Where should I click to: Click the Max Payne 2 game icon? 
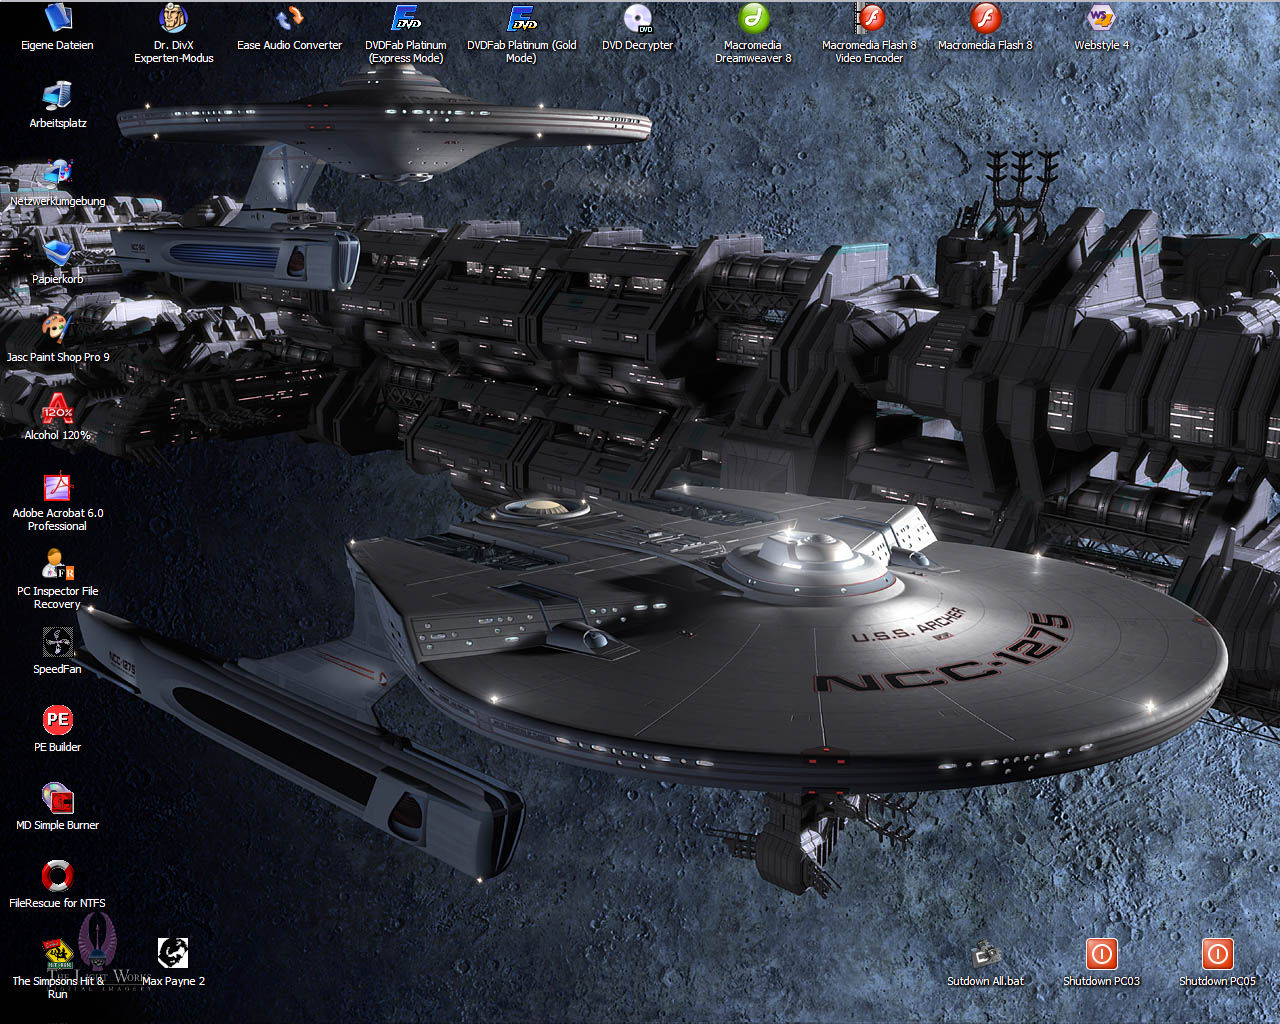point(173,955)
